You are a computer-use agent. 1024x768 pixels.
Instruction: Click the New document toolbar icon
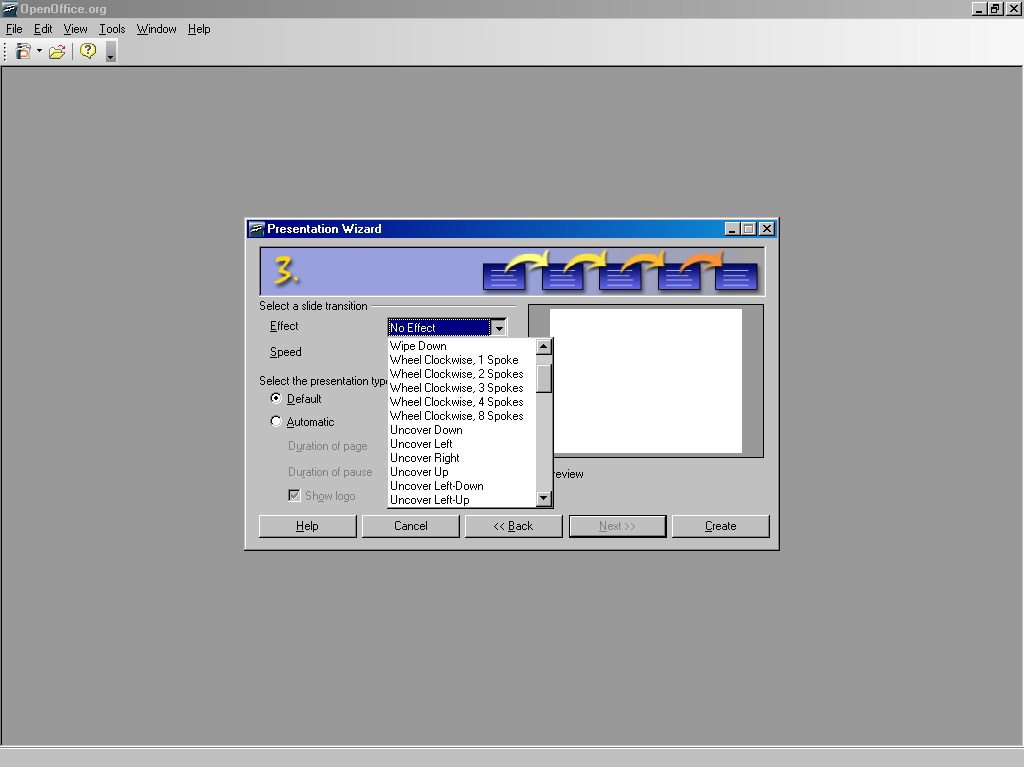point(23,51)
